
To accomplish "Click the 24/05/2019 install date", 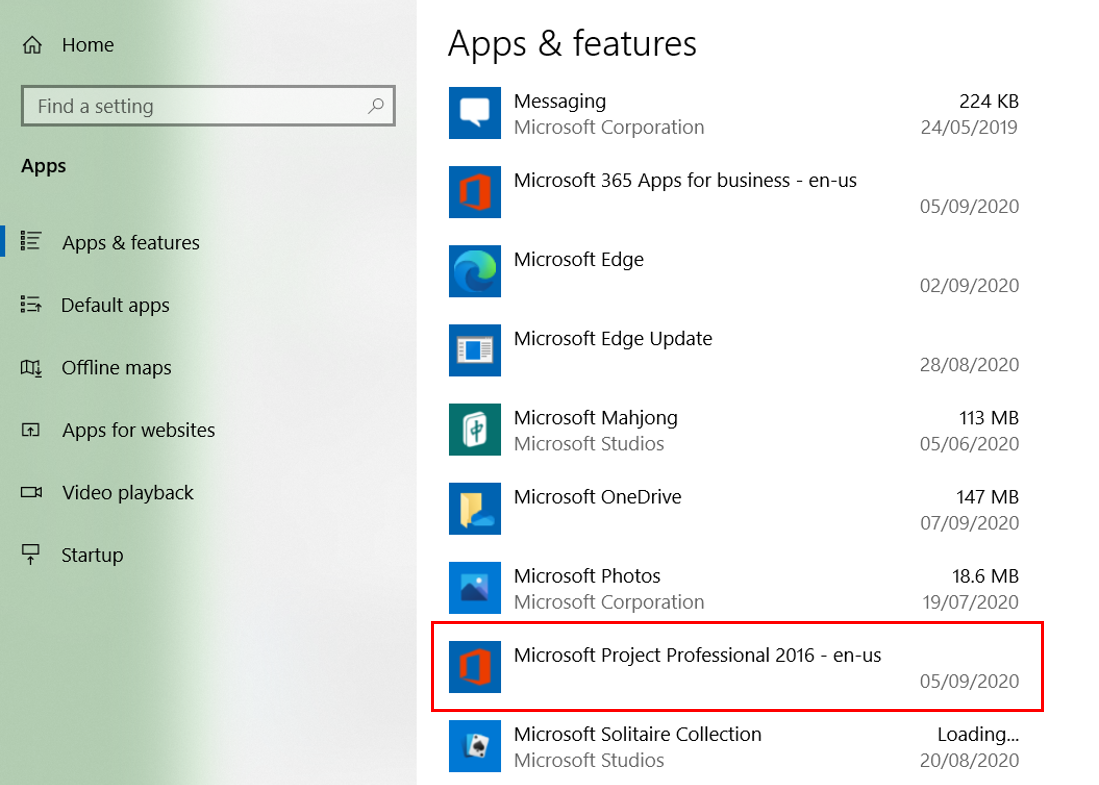I will [x=969, y=128].
